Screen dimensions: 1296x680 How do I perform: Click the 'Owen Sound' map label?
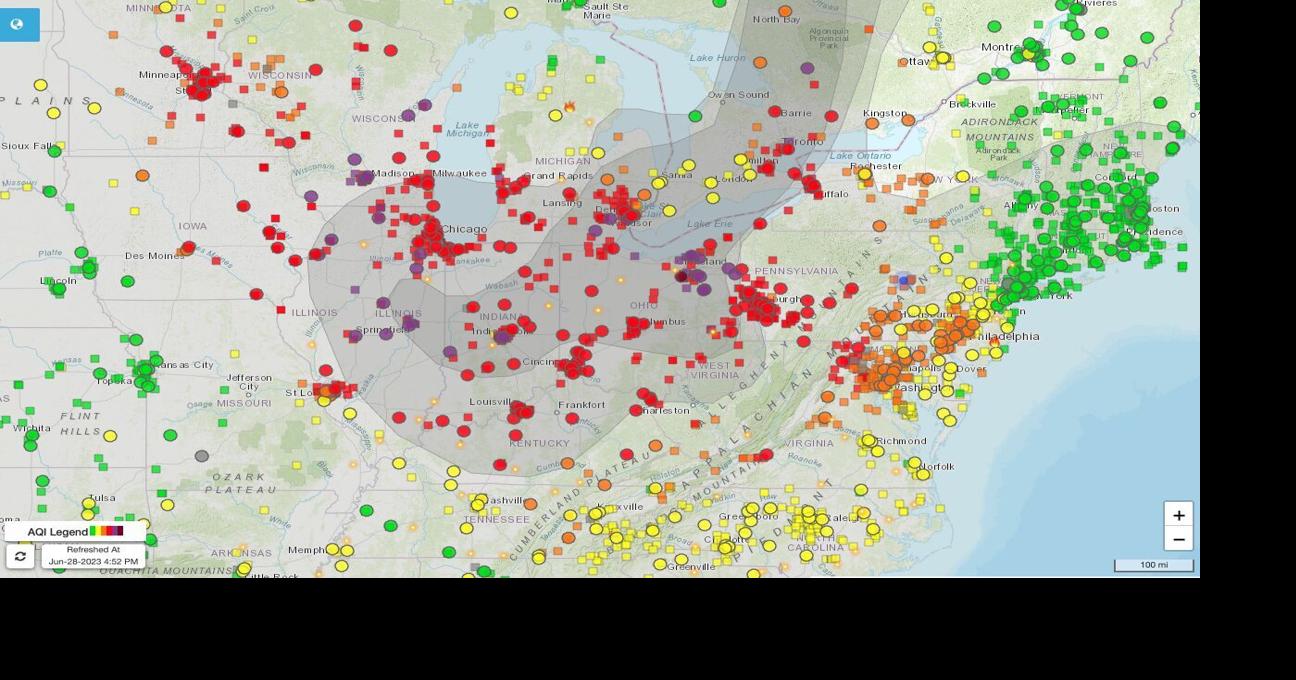point(739,95)
